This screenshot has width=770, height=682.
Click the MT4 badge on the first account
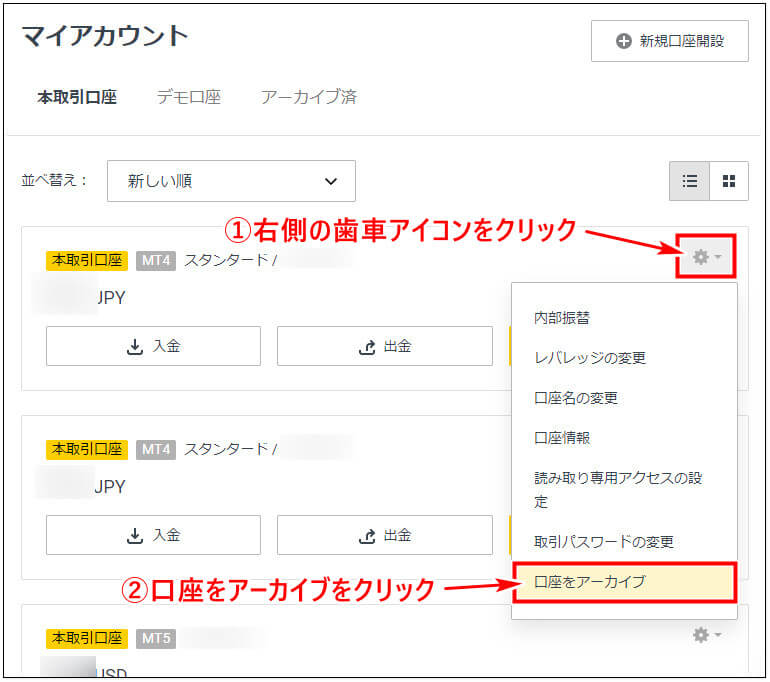click(156, 260)
